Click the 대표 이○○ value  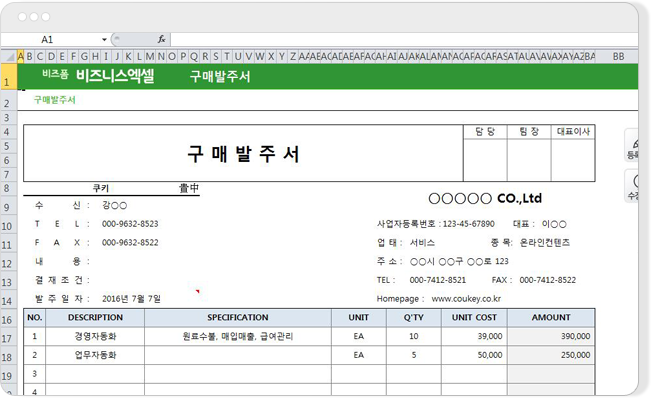click(554, 224)
